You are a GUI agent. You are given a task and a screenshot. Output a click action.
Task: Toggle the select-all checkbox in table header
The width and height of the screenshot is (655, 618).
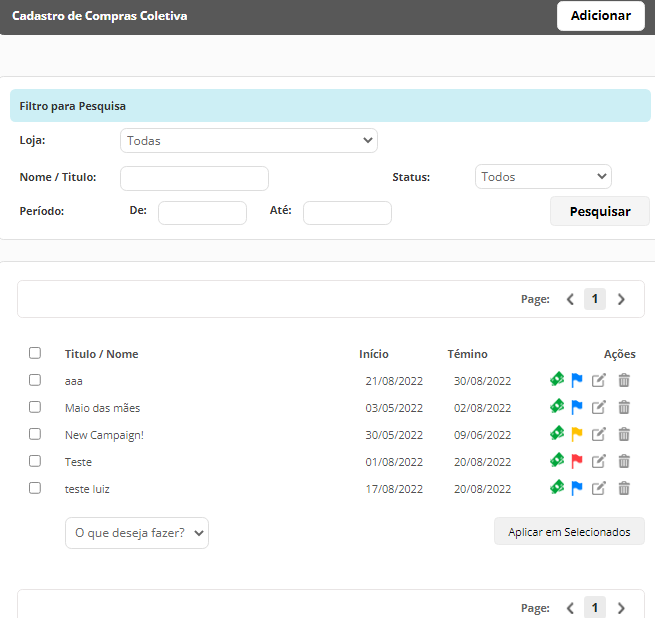(35, 353)
